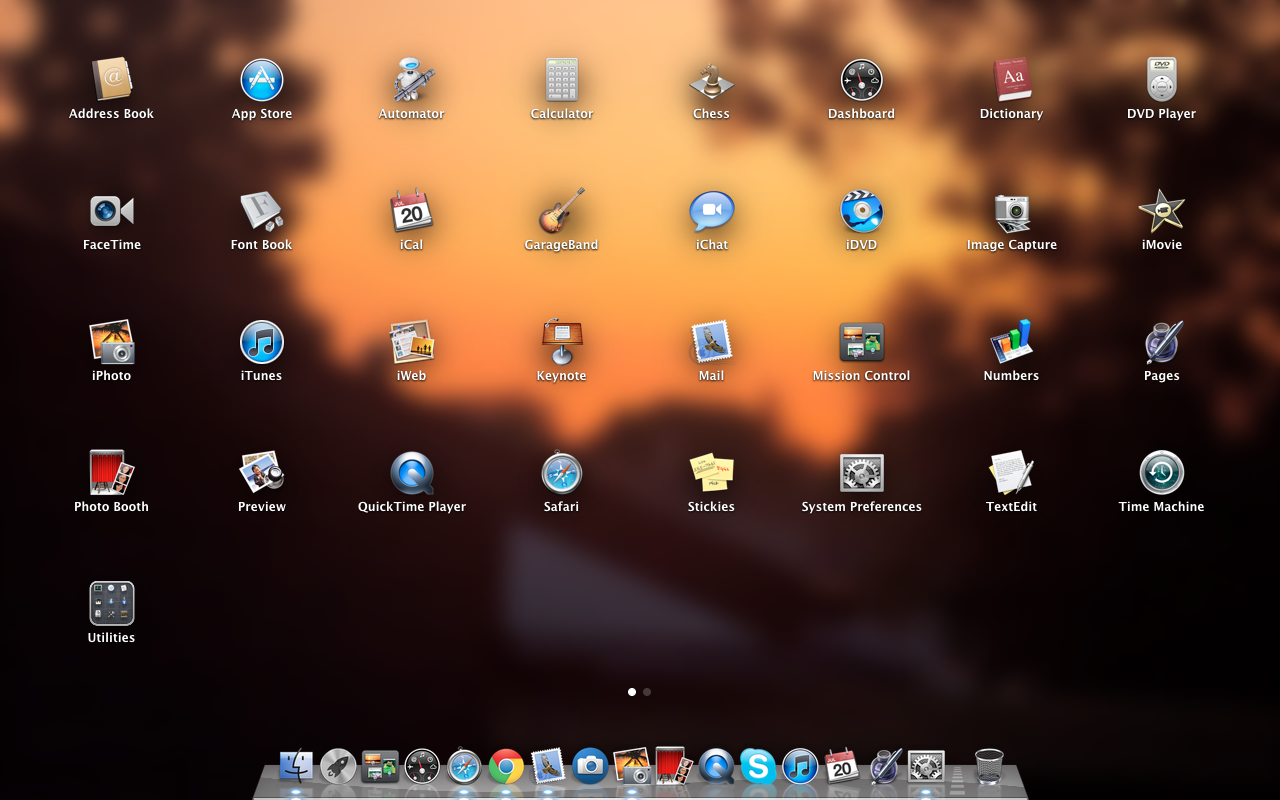Viewport: 1280px width, 800px height.
Task: Launch GarageBand guitar icon
Action: [561, 211]
